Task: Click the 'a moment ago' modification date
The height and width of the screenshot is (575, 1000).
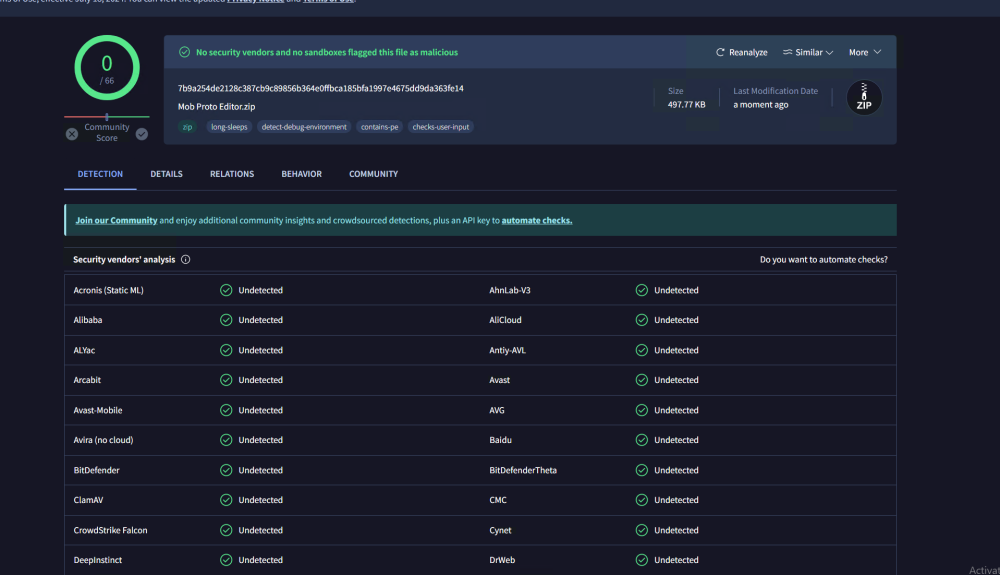Action: tap(760, 105)
